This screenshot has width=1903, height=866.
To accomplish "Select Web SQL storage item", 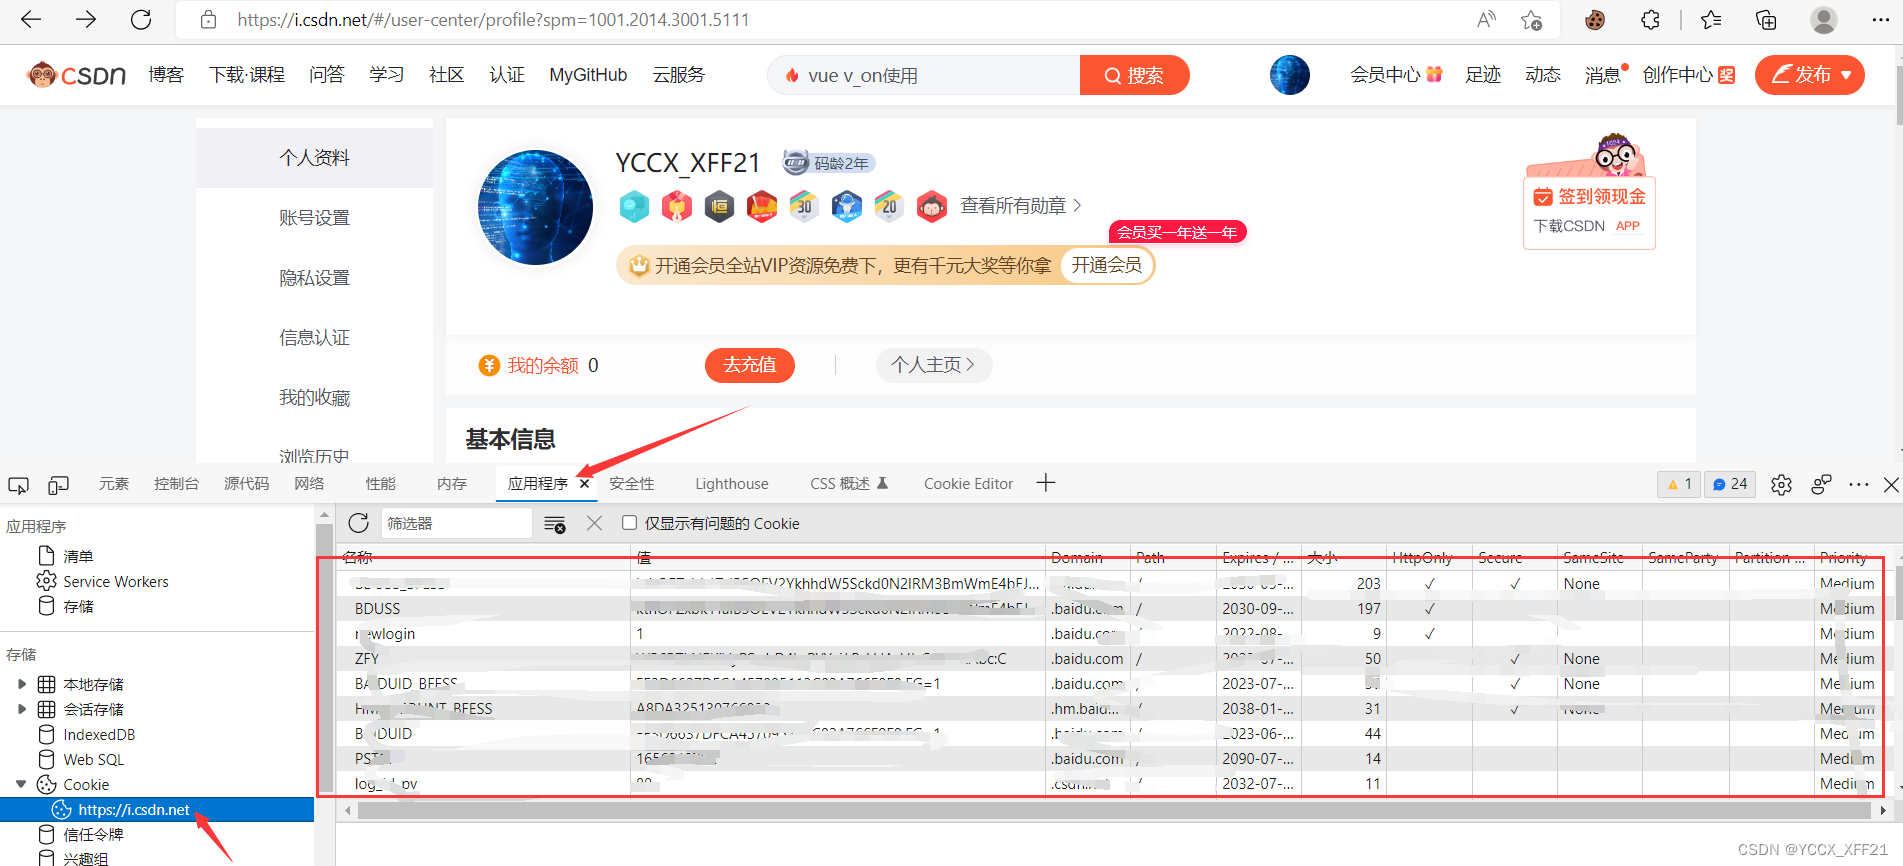I will coord(94,759).
